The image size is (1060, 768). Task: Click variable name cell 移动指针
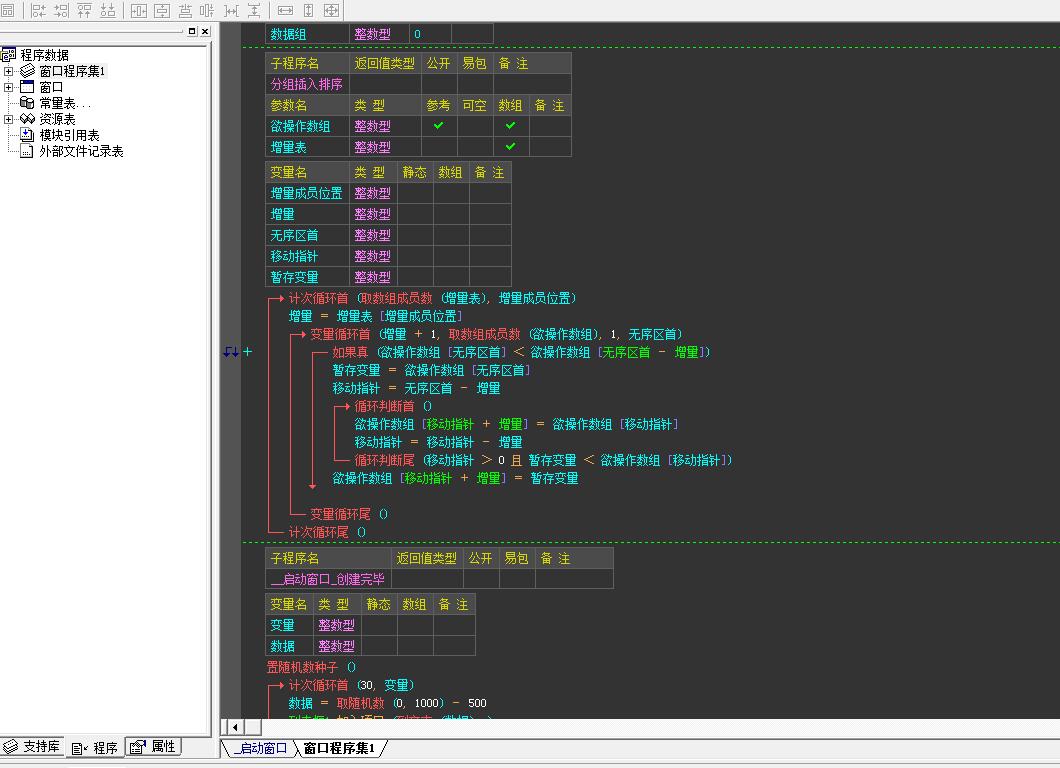(308, 256)
